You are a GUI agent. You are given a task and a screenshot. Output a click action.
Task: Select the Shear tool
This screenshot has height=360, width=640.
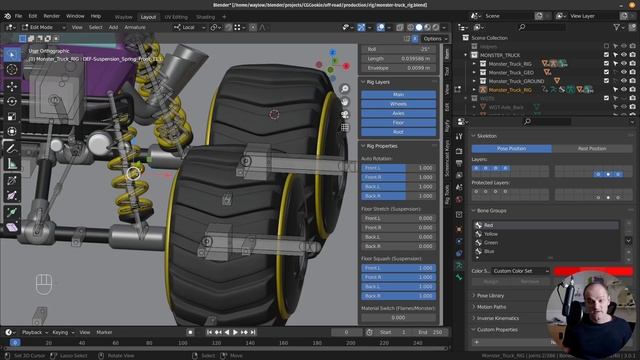12,227
